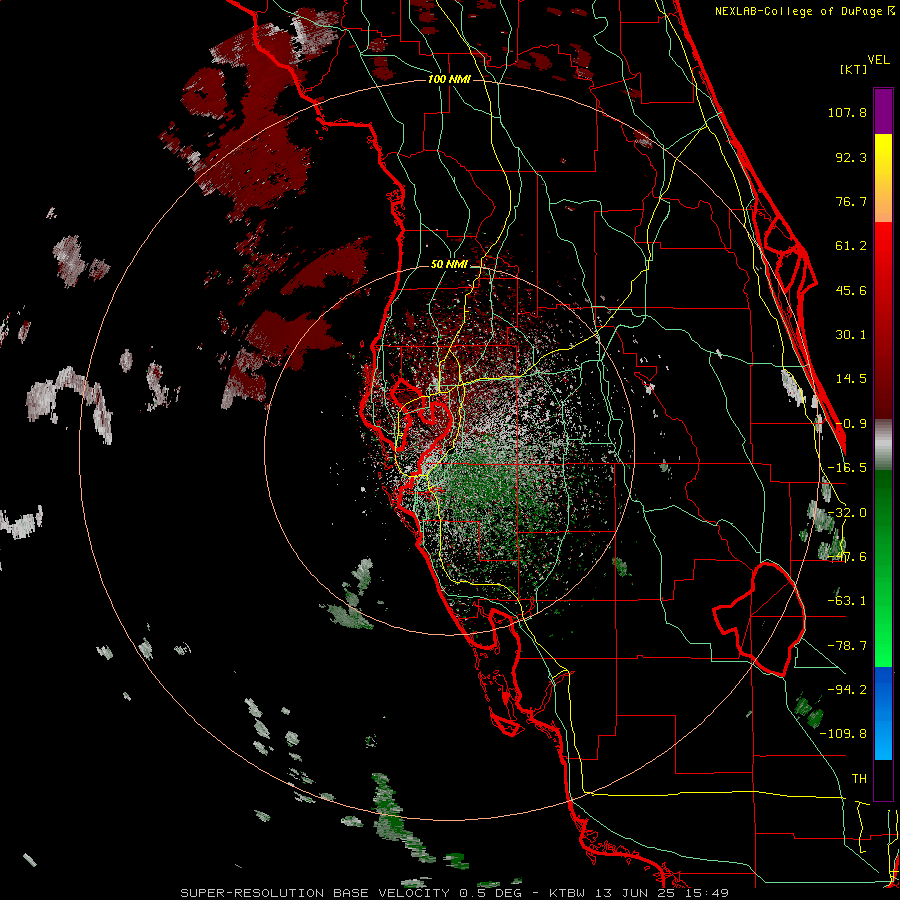This screenshot has height=900, width=900.
Task: Click the Super-Resolution Base Velocity caption
Action: (454, 893)
